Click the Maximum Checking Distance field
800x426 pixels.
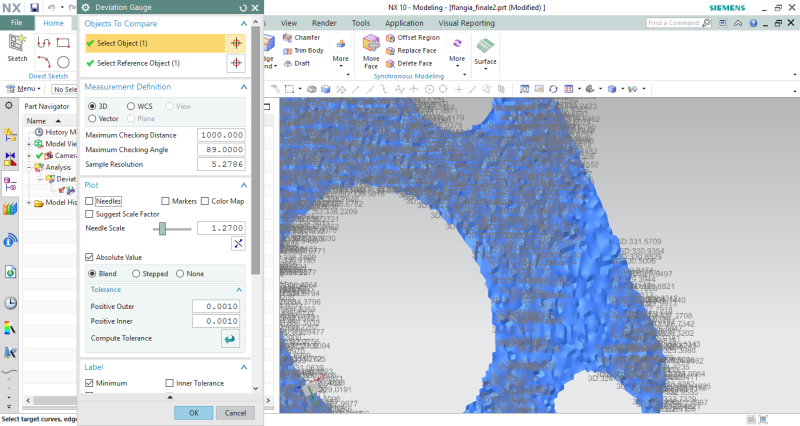[x=221, y=135]
